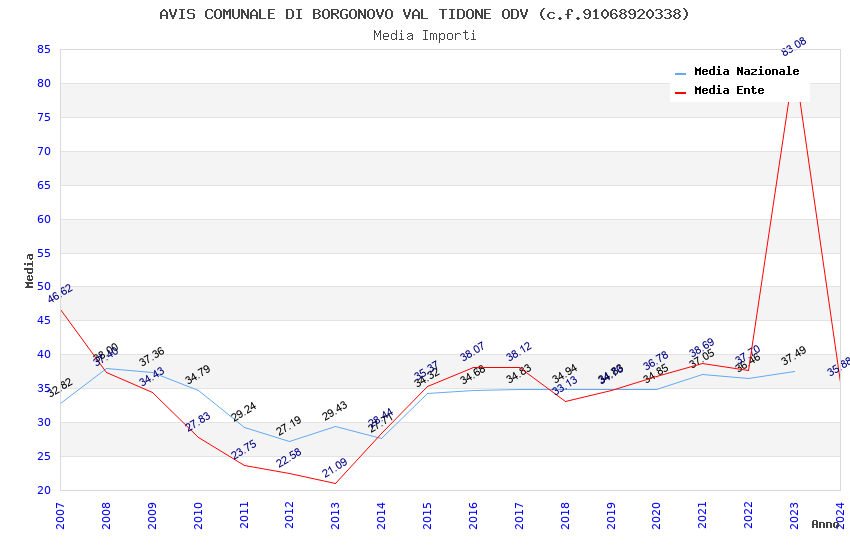Click the 34.43 data label for 2009
The image size is (850, 550).
pyautogui.click(x=152, y=376)
